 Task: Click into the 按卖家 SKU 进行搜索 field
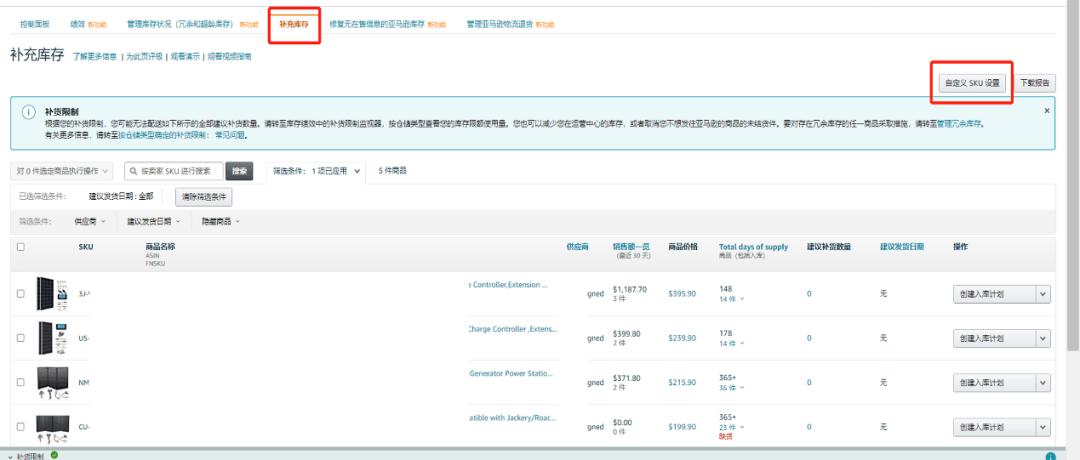click(180, 171)
